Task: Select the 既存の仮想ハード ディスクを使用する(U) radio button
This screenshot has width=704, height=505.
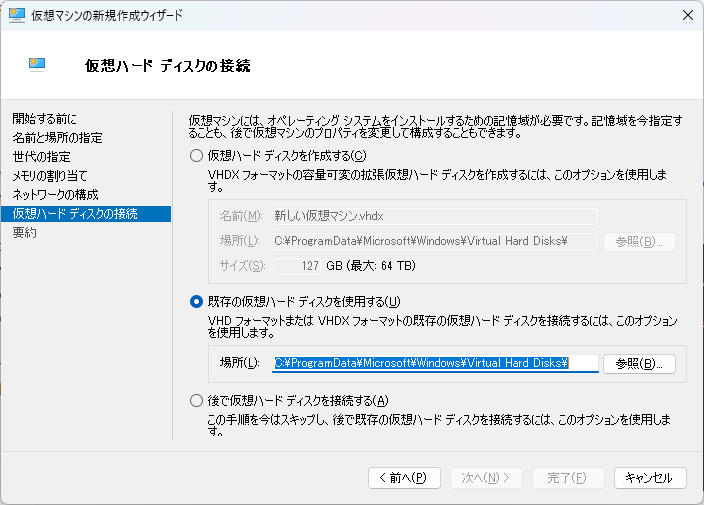Action: pyautogui.click(x=196, y=302)
